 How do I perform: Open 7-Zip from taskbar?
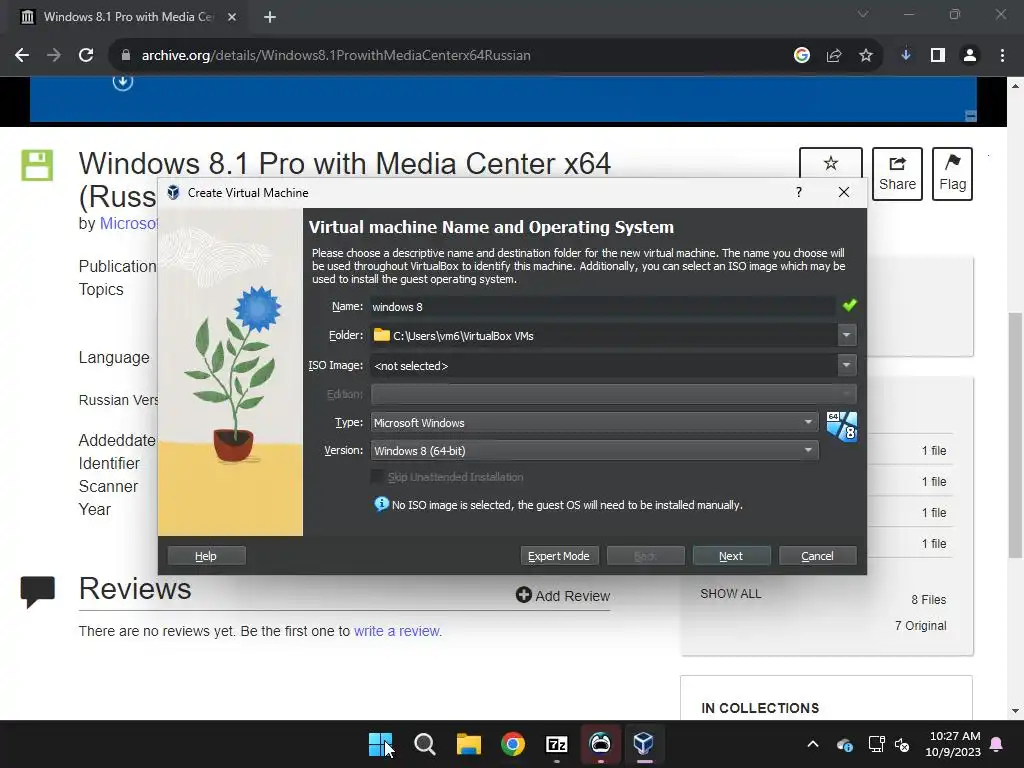click(557, 744)
